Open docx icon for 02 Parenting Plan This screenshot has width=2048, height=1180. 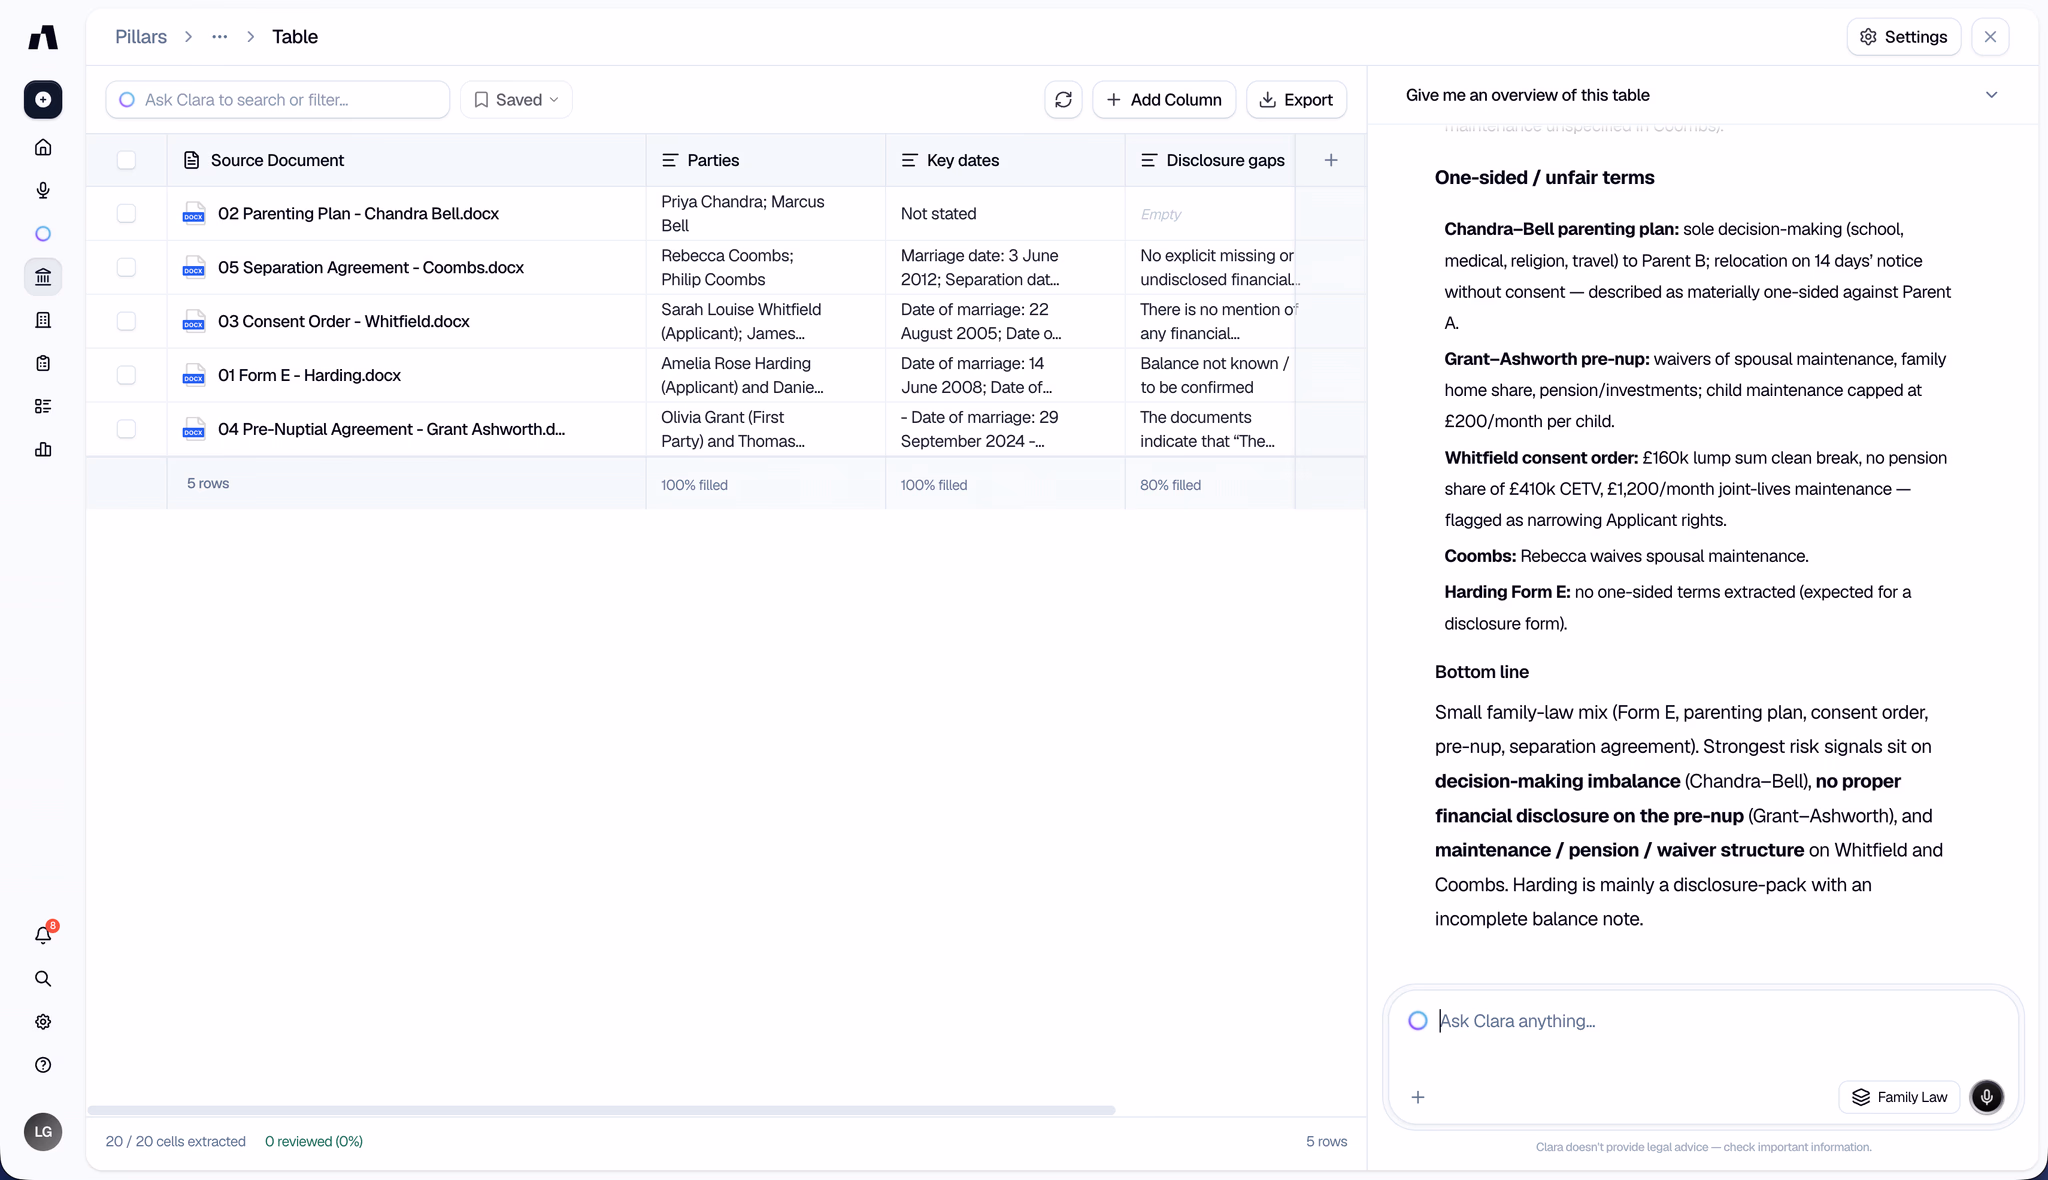[x=194, y=213]
